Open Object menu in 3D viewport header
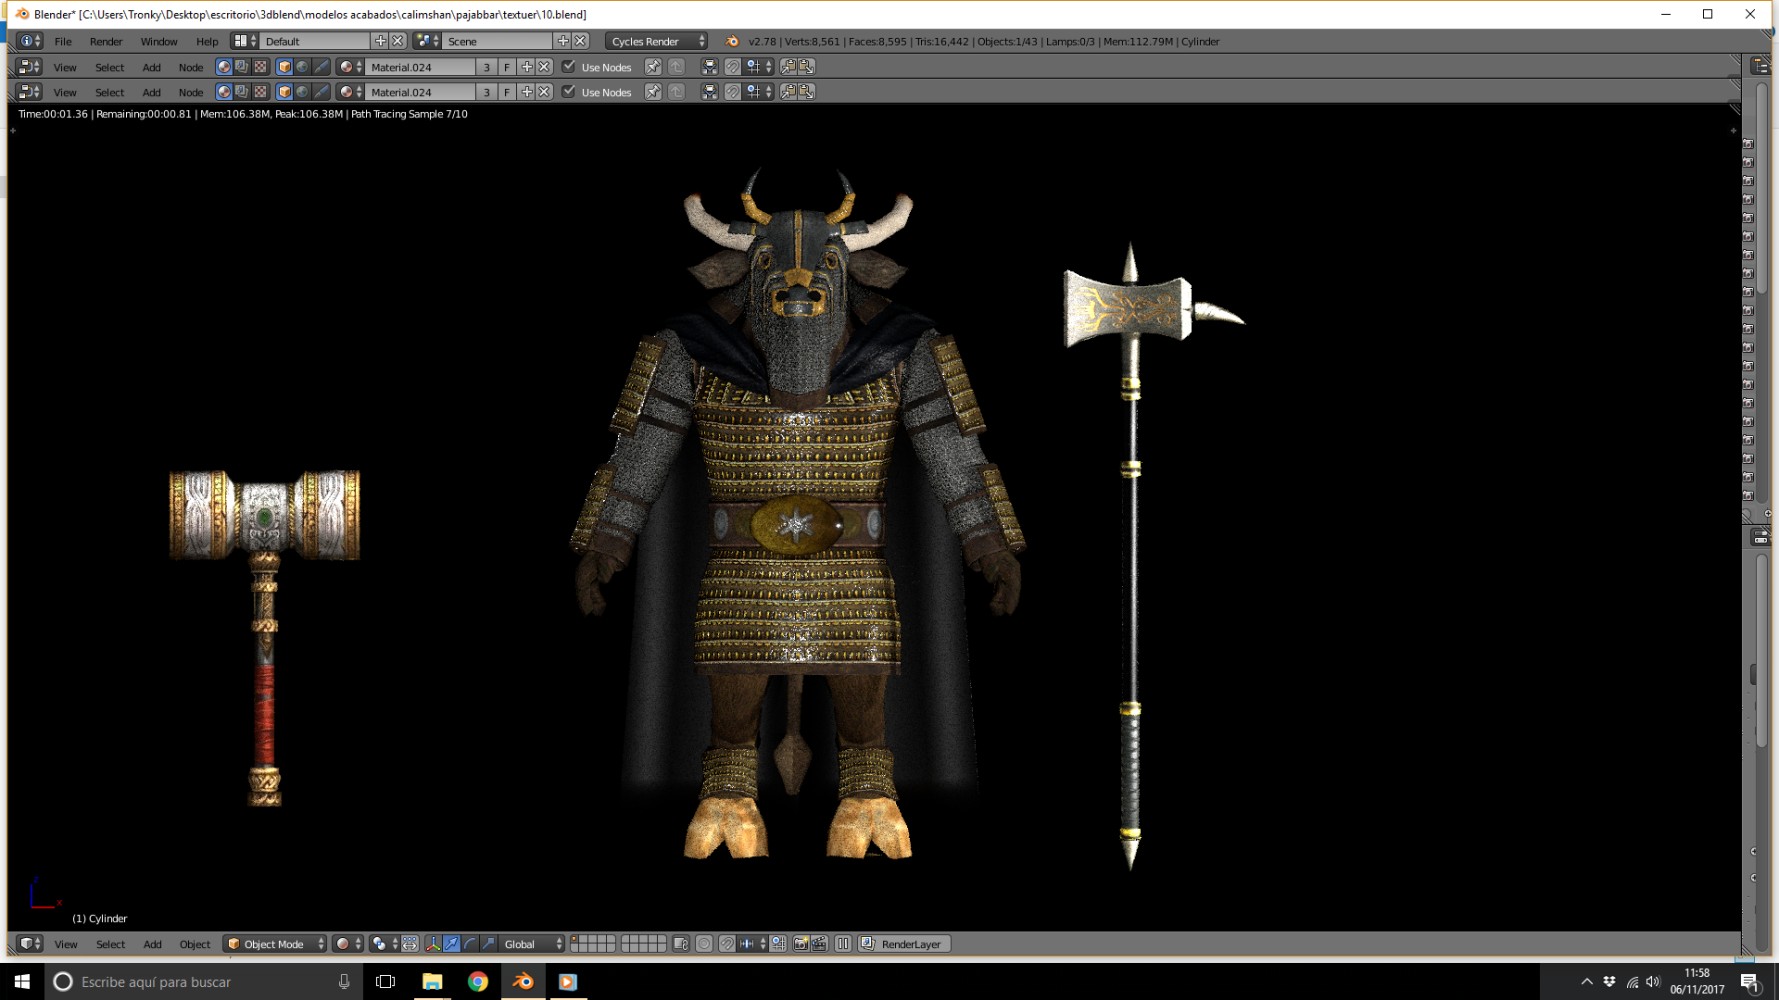Image resolution: width=1779 pixels, height=1000 pixels. click(x=195, y=944)
